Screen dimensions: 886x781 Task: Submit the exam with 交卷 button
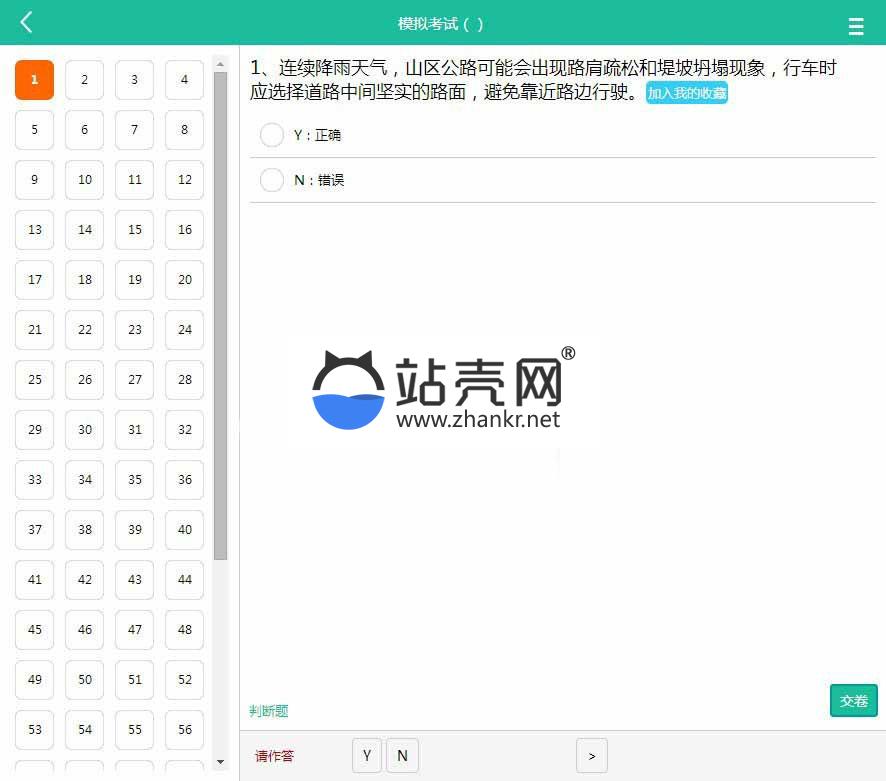pos(853,701)
